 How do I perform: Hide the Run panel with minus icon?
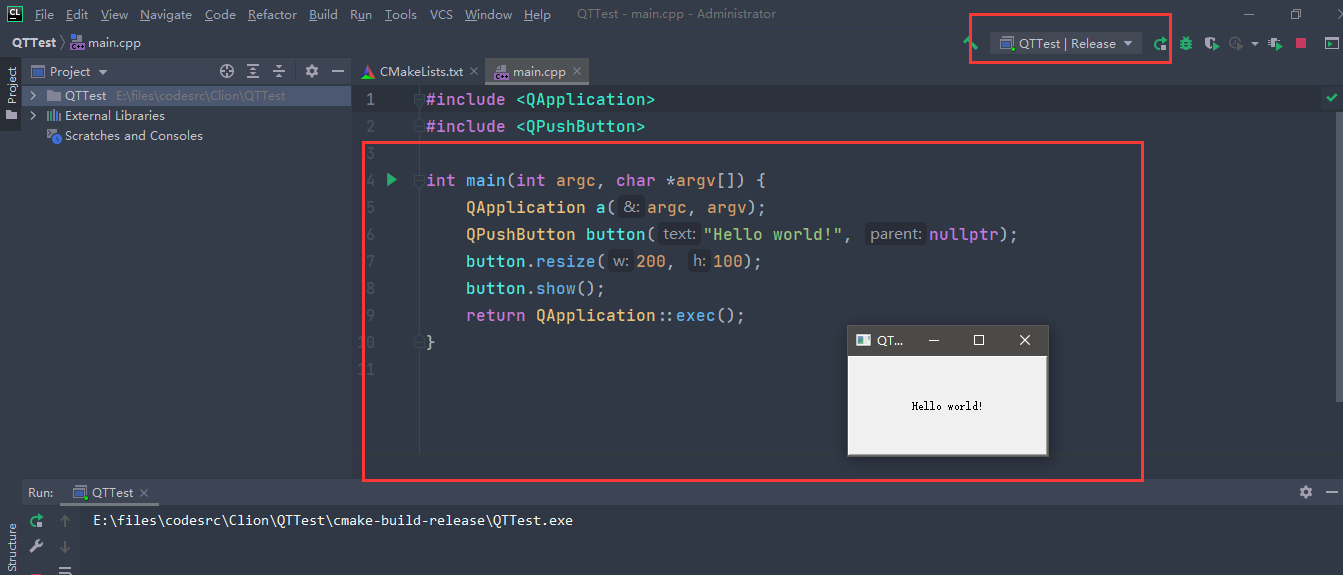pyautogui.click(x=1331, y=492)
